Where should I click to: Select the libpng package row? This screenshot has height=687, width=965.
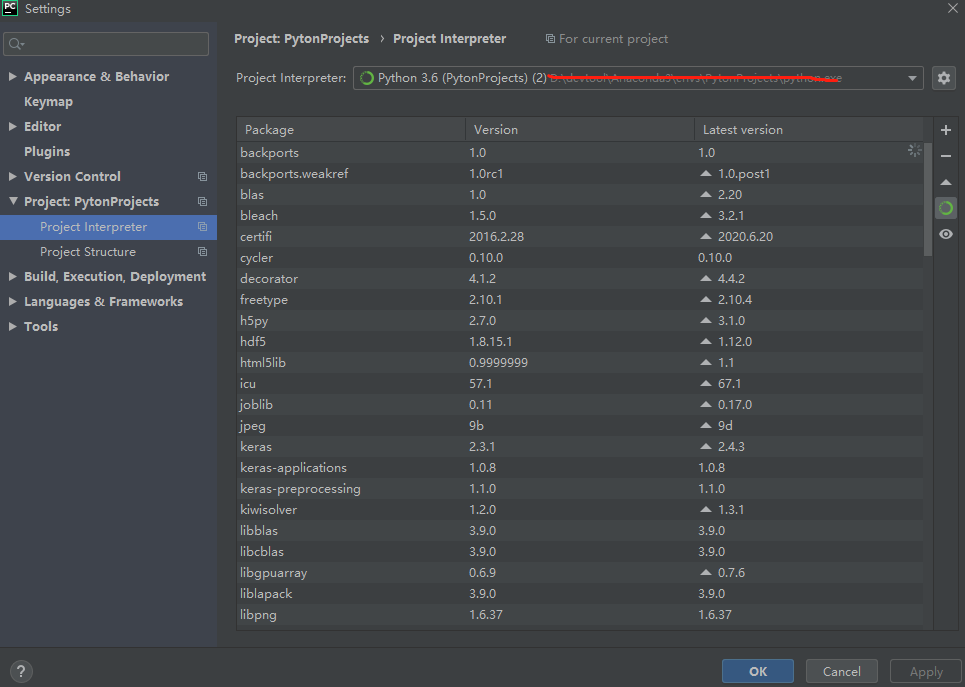click(580, 614)
